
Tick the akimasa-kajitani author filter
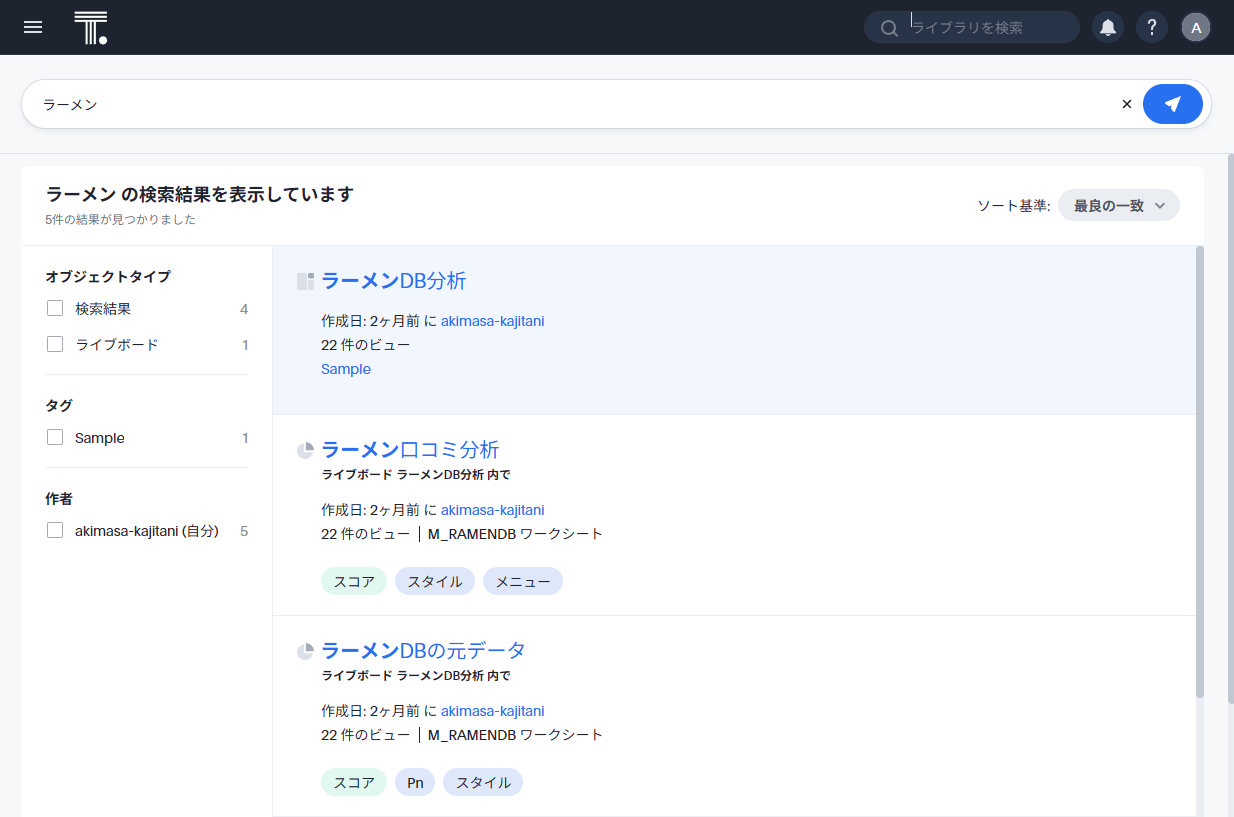55,531
